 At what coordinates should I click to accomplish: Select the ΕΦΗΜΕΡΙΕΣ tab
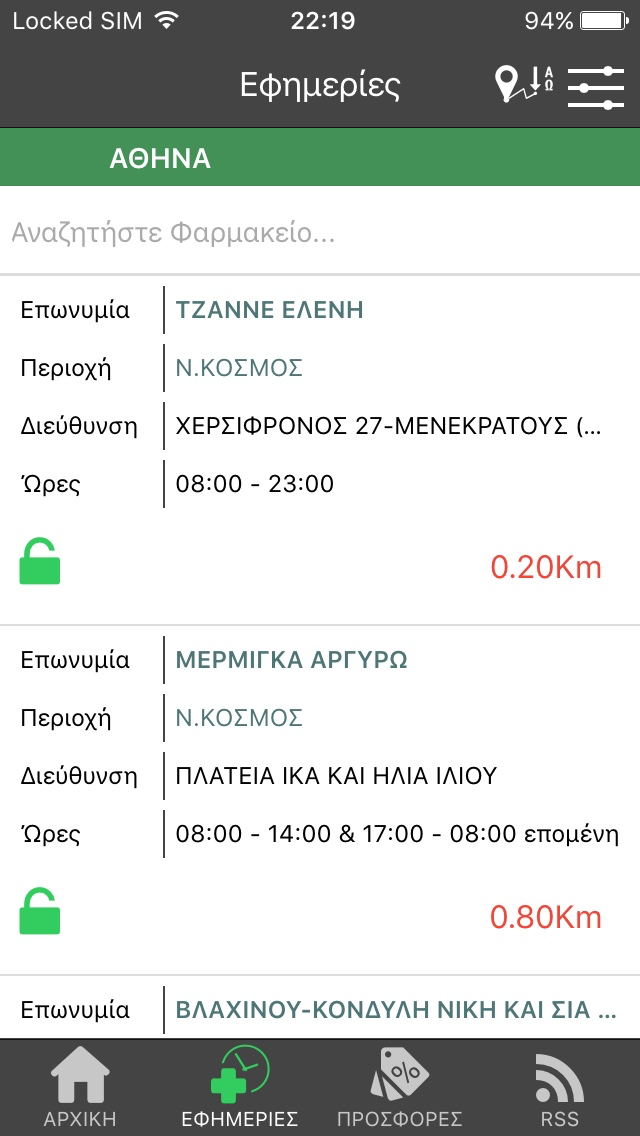(240, 1088)
